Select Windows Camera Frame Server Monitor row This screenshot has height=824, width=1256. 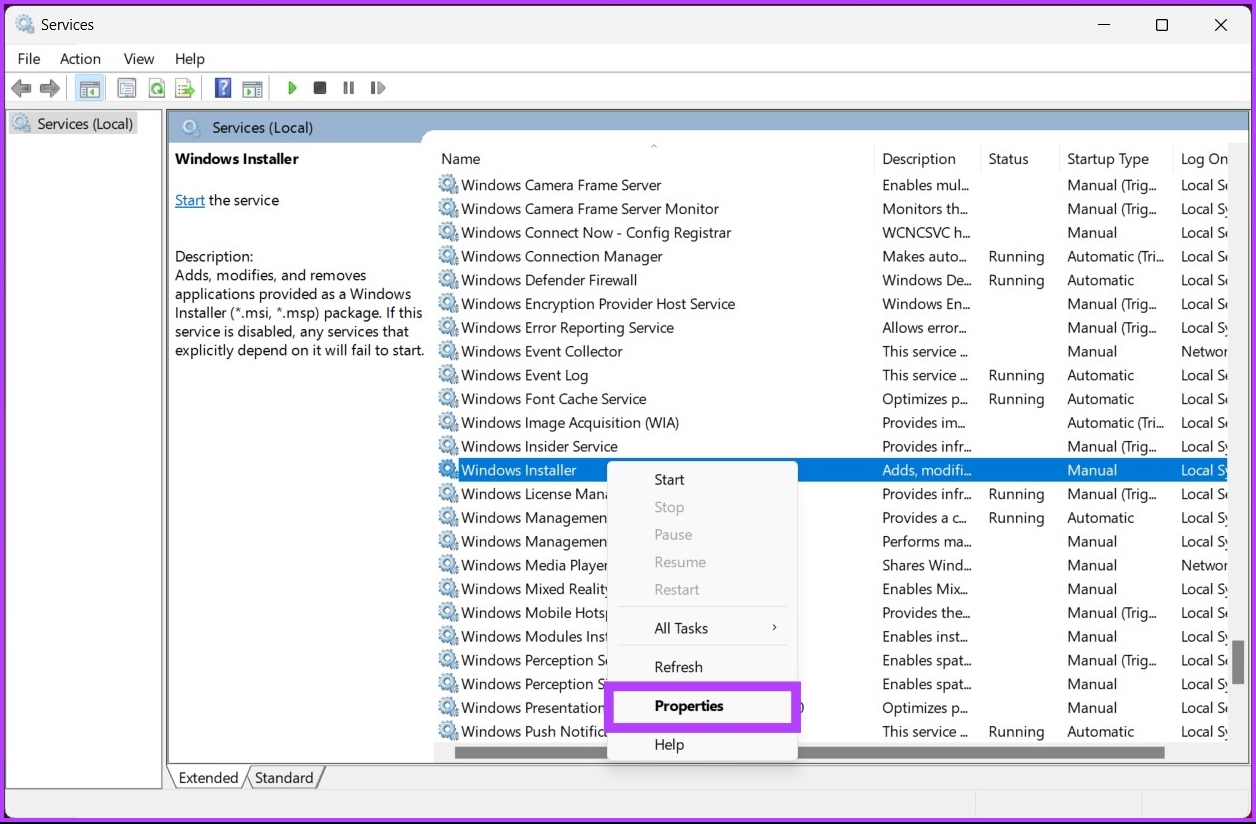833,209
